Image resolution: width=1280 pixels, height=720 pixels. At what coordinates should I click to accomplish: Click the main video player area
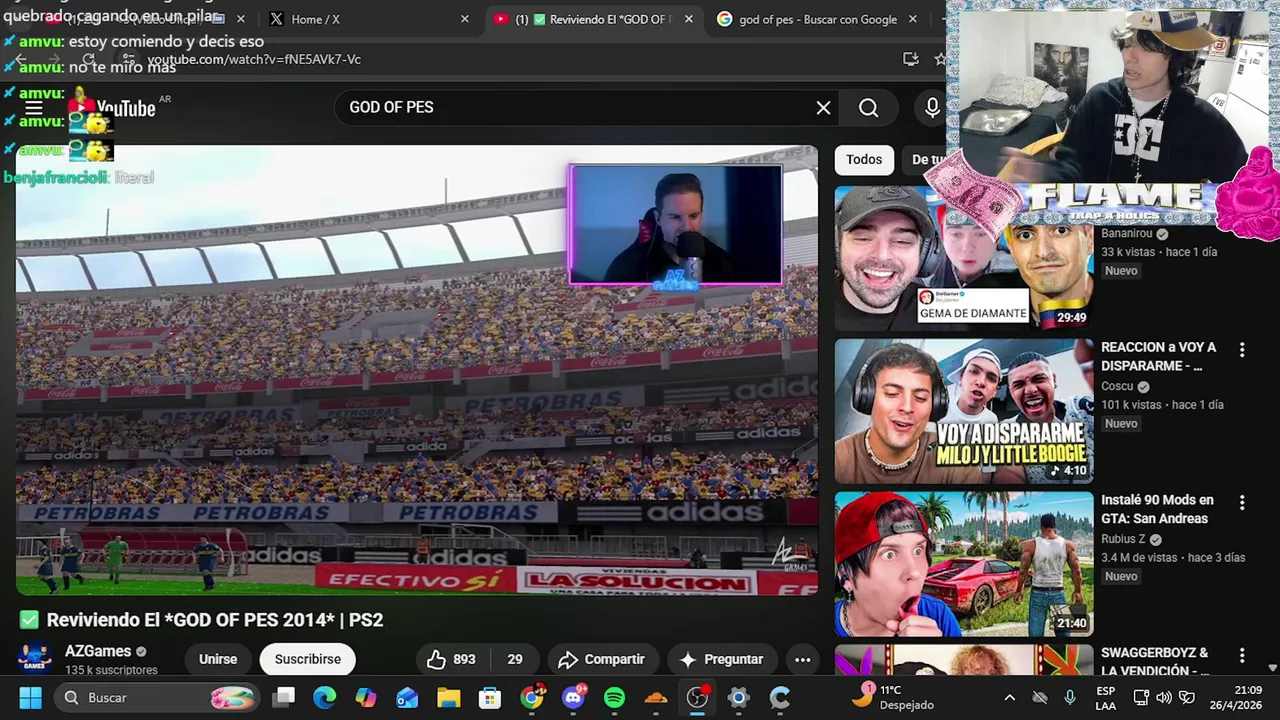[417, 370]
